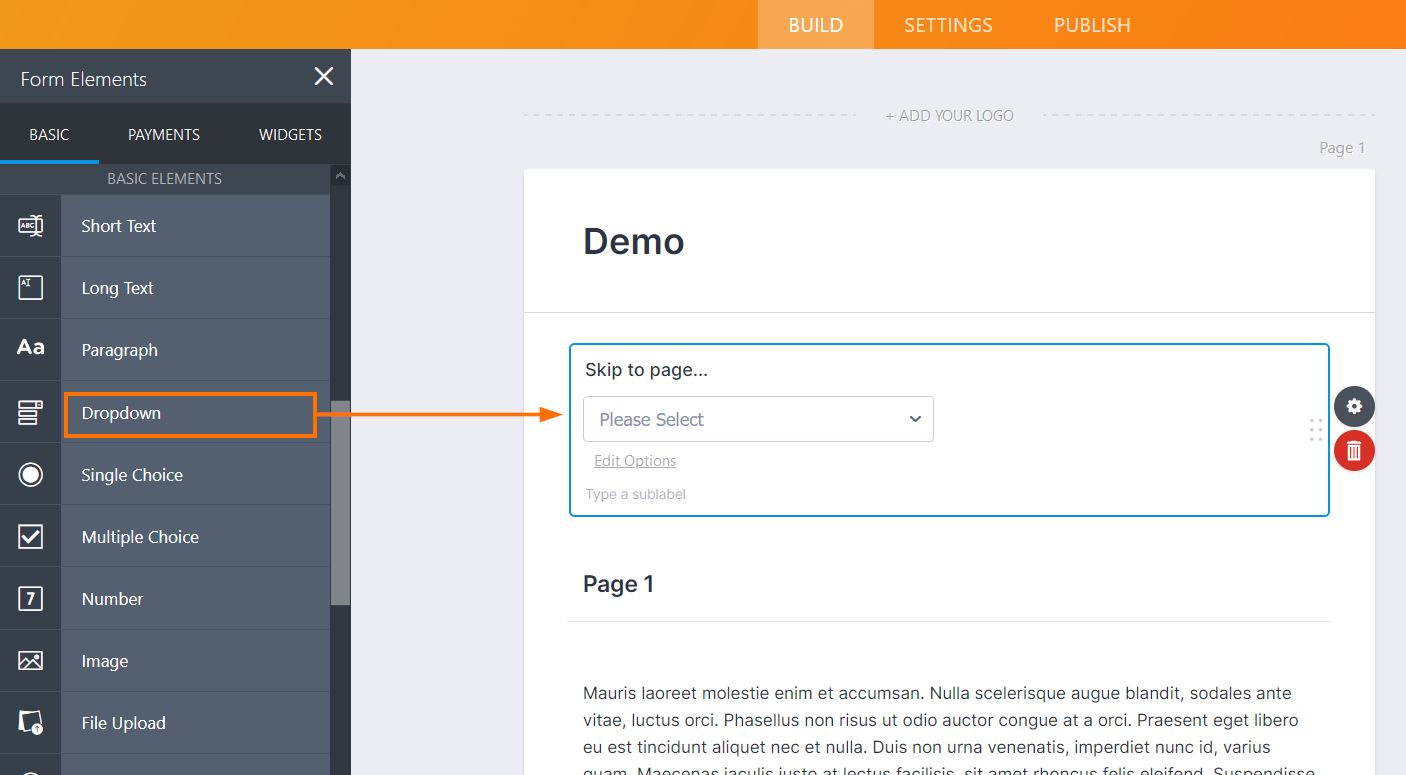Click the scrollbar up arrow
The width and height of the screenshot is (1406, 775).
(x=340, y=176)
